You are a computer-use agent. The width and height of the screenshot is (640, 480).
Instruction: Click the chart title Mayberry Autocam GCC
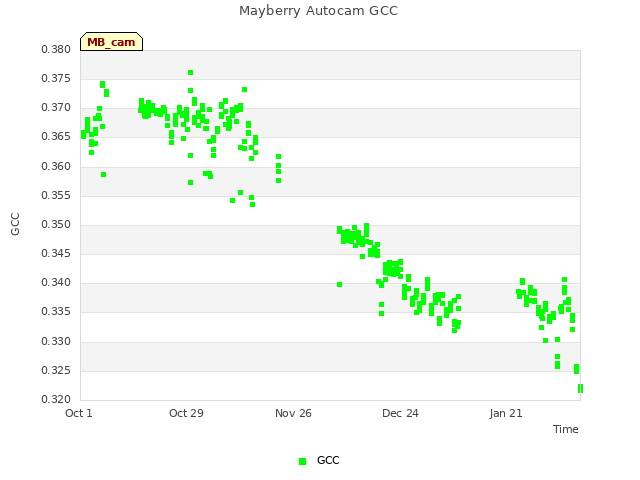pos(318,11)
